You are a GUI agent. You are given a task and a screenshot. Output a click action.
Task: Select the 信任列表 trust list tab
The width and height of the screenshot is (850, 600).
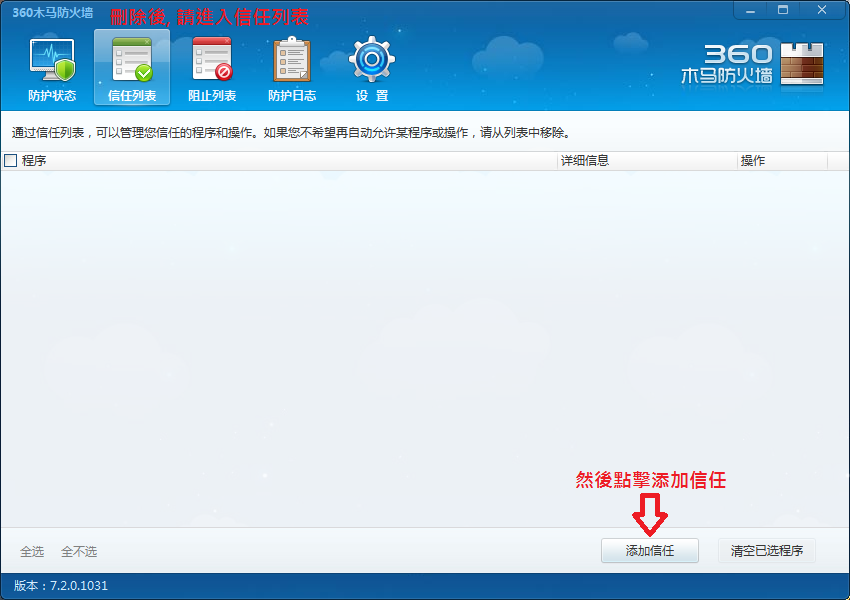coord(132,67)
